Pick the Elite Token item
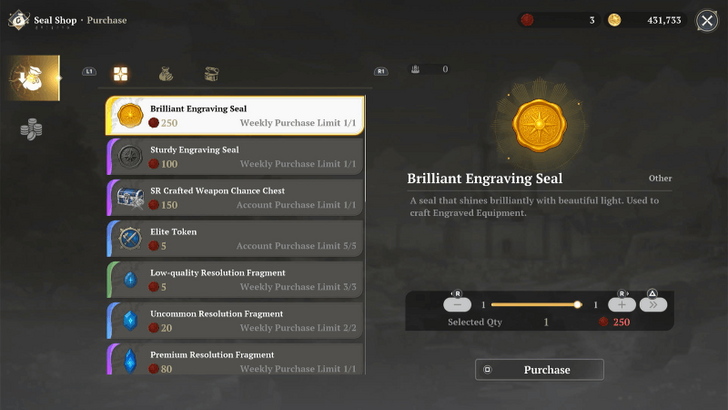Viewport: 728px width, 410px height. [x=235, y=239]
